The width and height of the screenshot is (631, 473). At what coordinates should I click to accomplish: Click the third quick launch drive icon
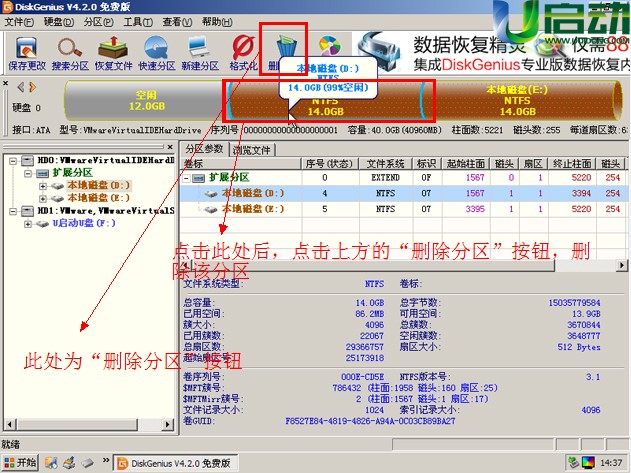88,463
